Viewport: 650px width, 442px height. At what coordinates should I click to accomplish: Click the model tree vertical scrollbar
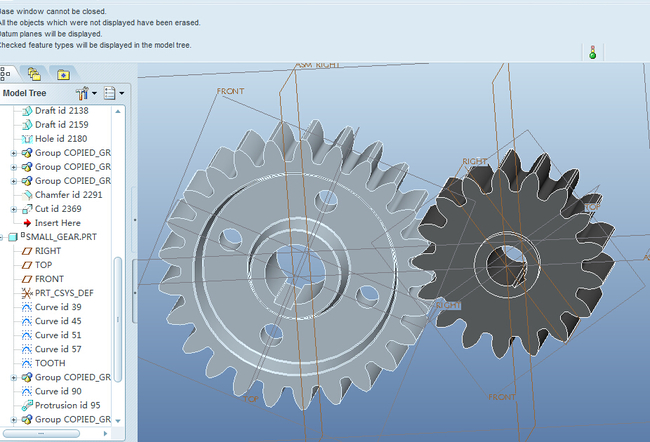click(118, 320)
